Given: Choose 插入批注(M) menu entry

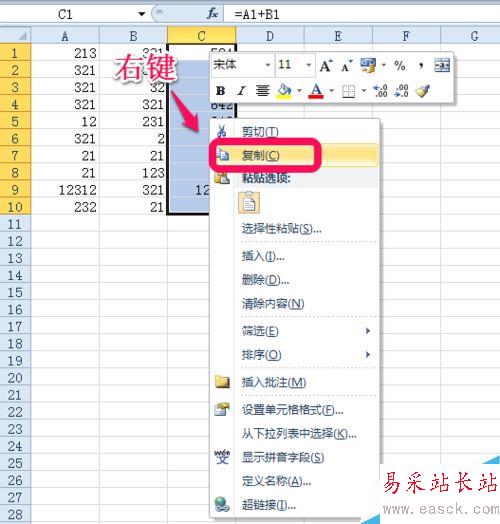Looking at the screenshot, I should click(x=295, y=382).
